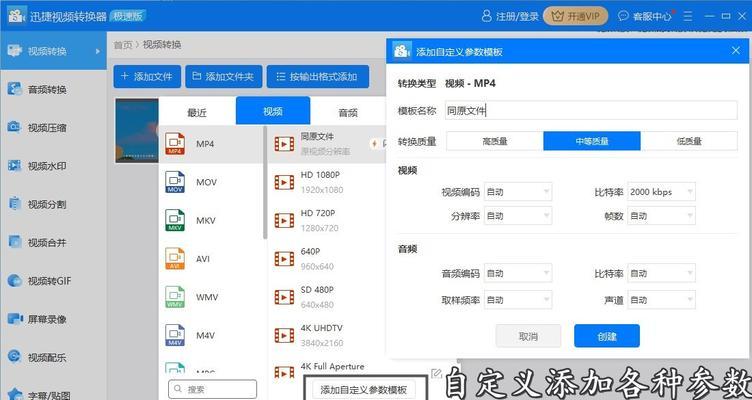Click 视频转换 in the breadcrumb
The height and width of the screenshot is (400, 752).
pyautogui.click(x=162, y=45)
